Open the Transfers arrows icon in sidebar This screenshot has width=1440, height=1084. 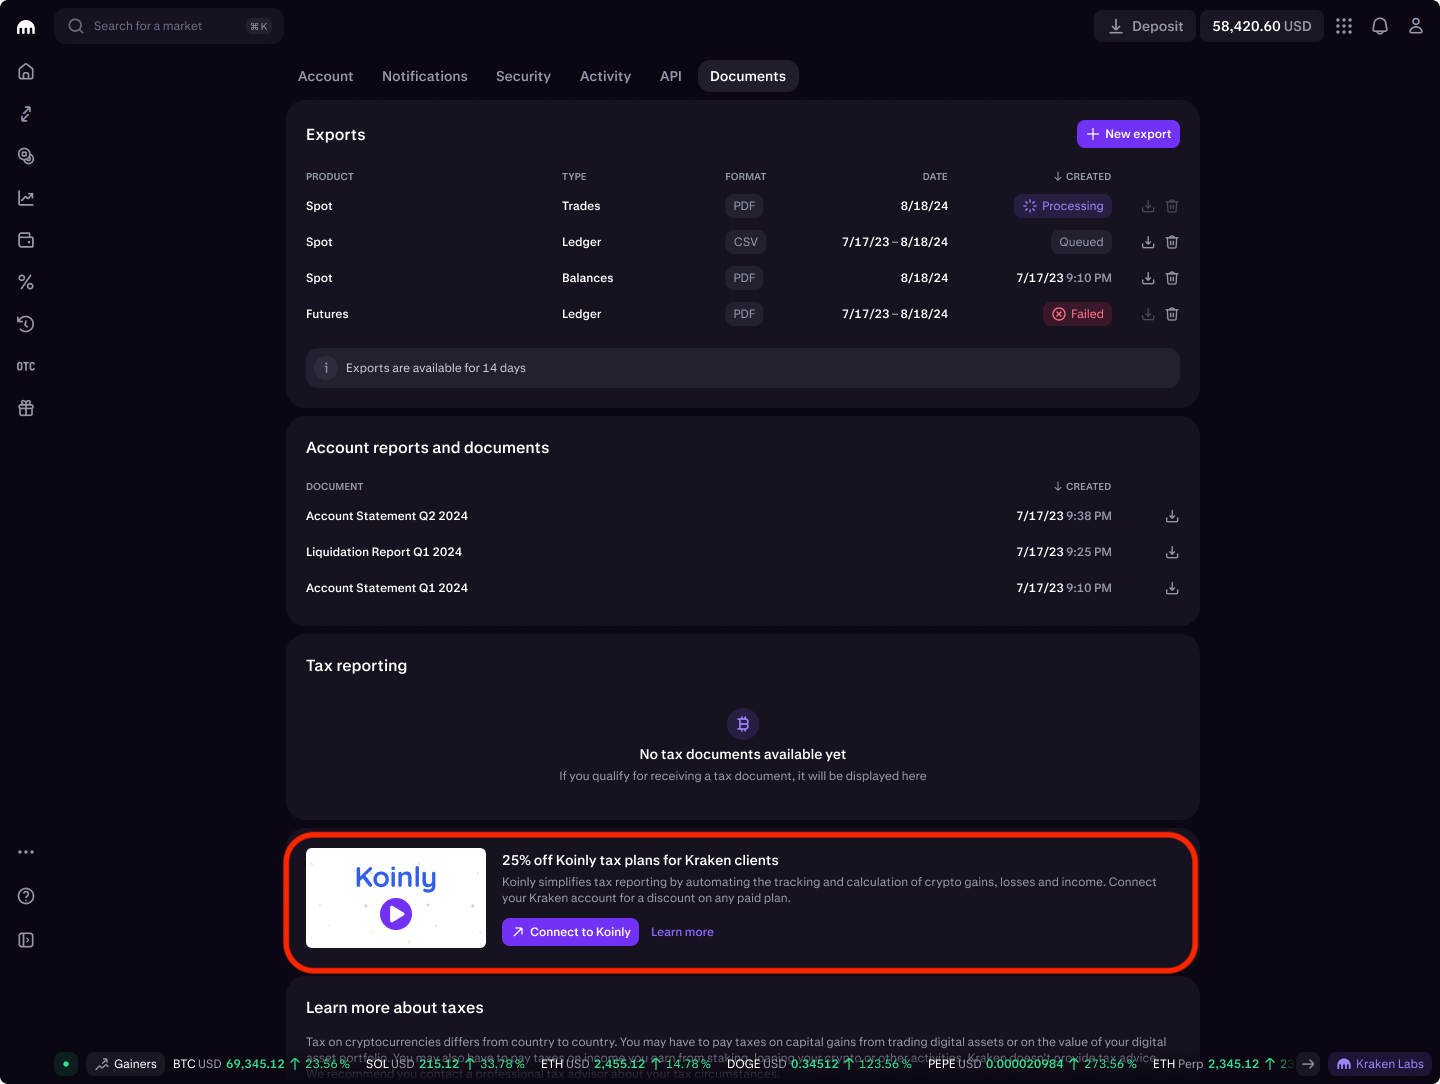coord(26,113)
